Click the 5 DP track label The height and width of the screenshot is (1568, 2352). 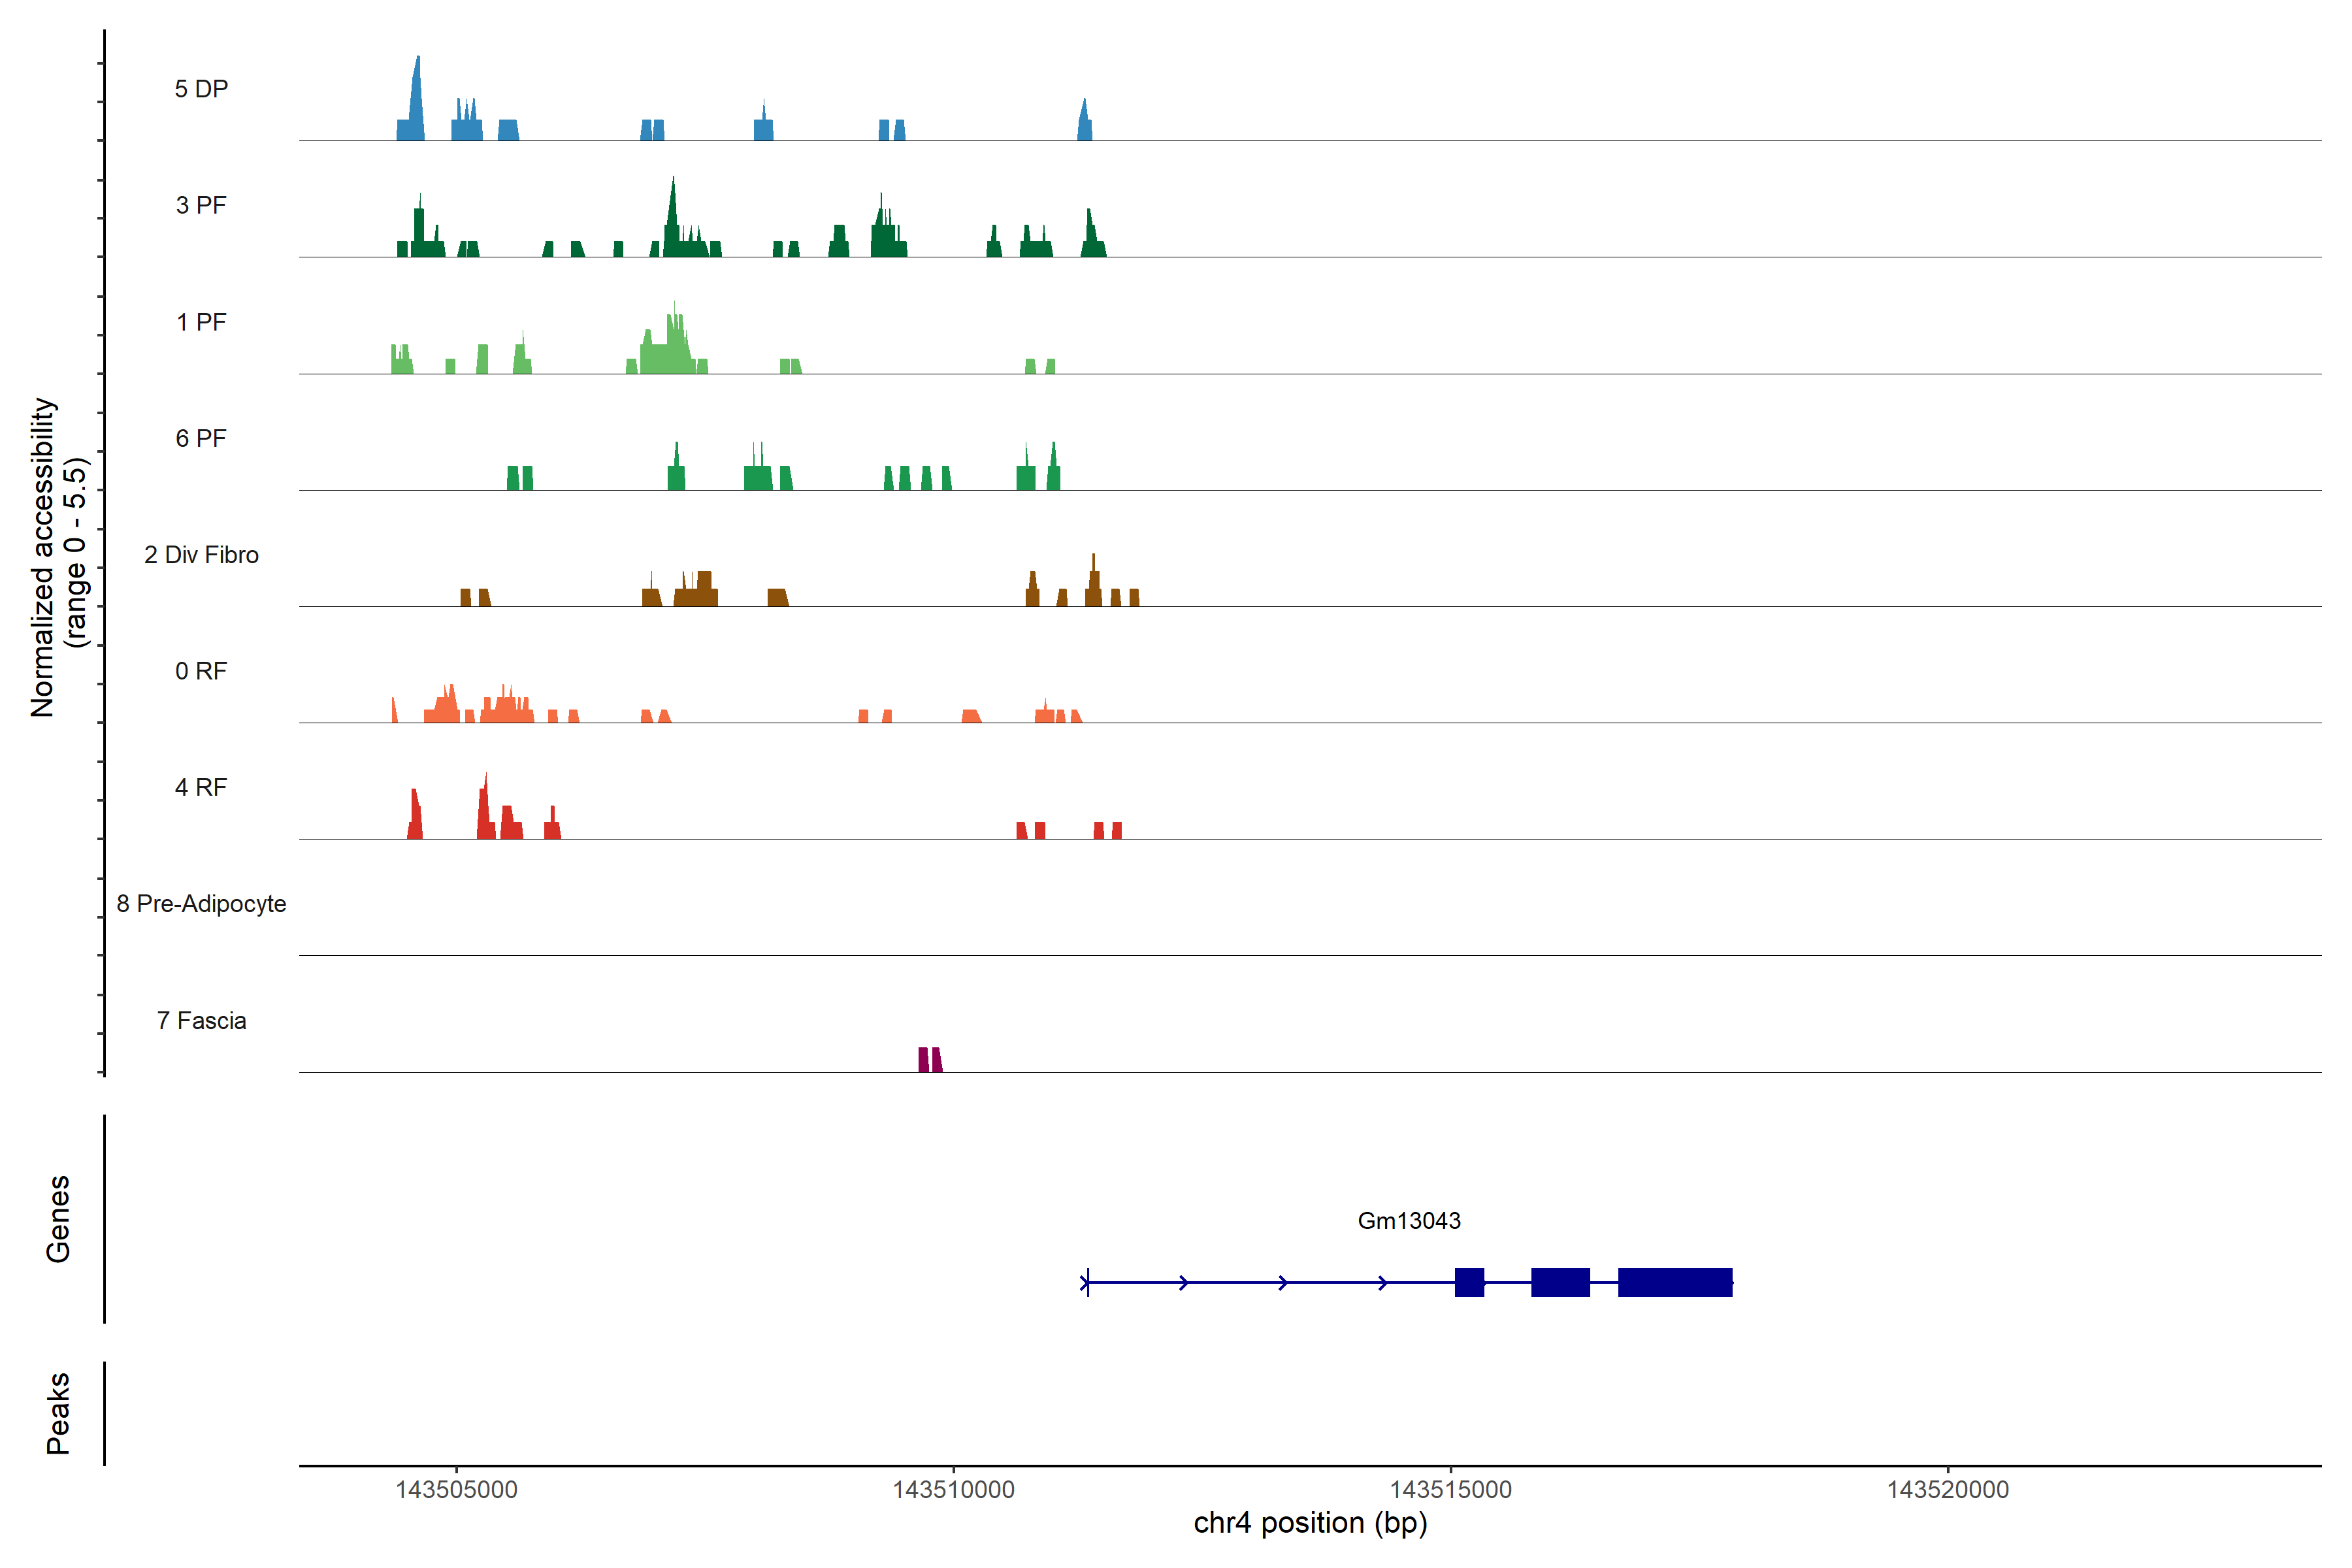tap(201, 89)
